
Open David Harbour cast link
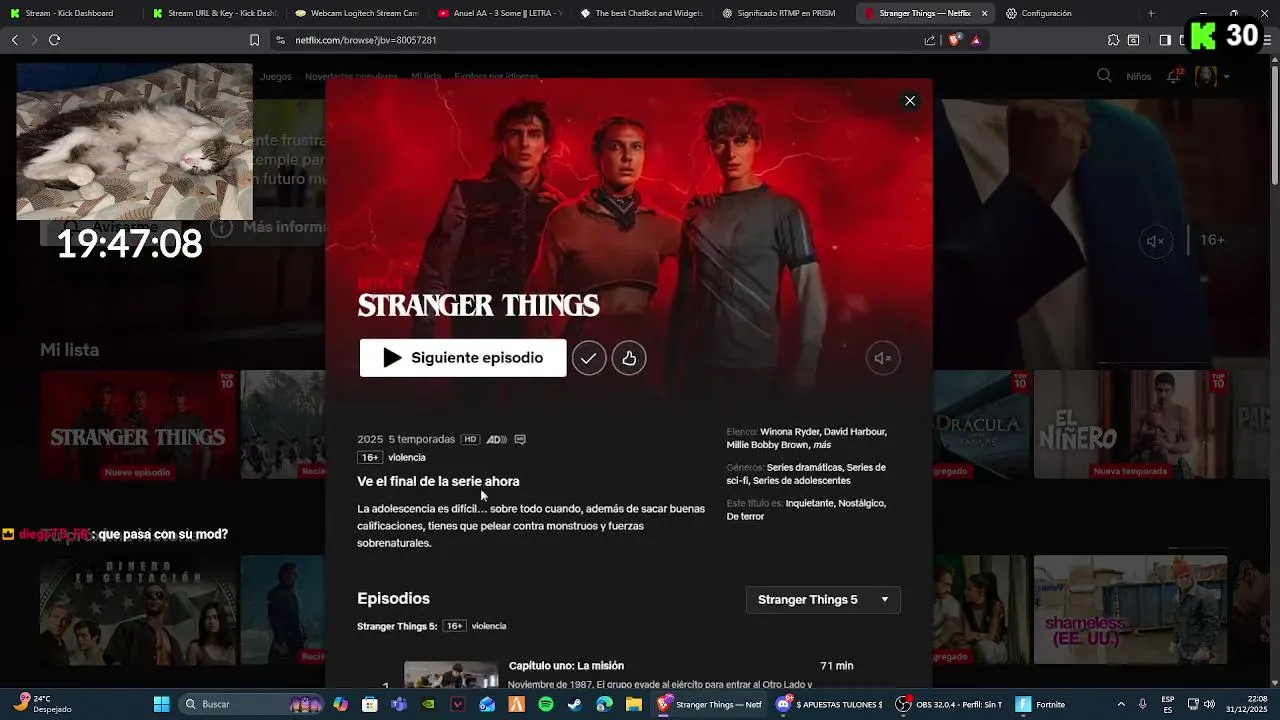[x=855, y=432]
